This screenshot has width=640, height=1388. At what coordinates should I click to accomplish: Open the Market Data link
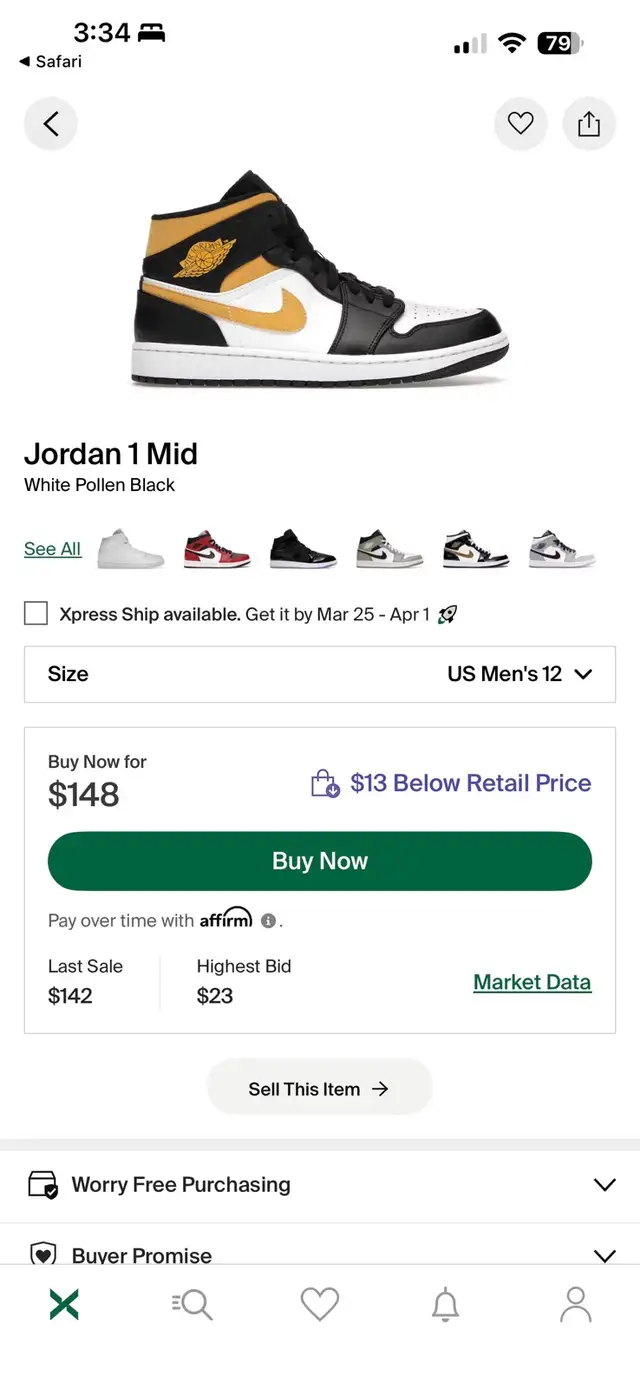(532, 982)
